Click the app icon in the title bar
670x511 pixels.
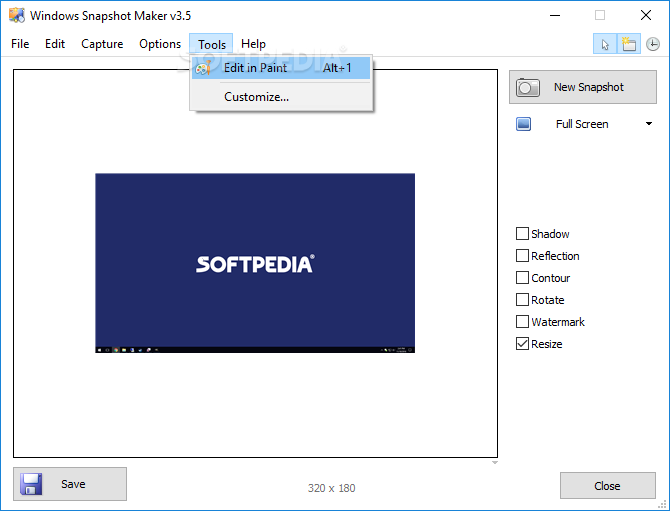pos(17,15)
